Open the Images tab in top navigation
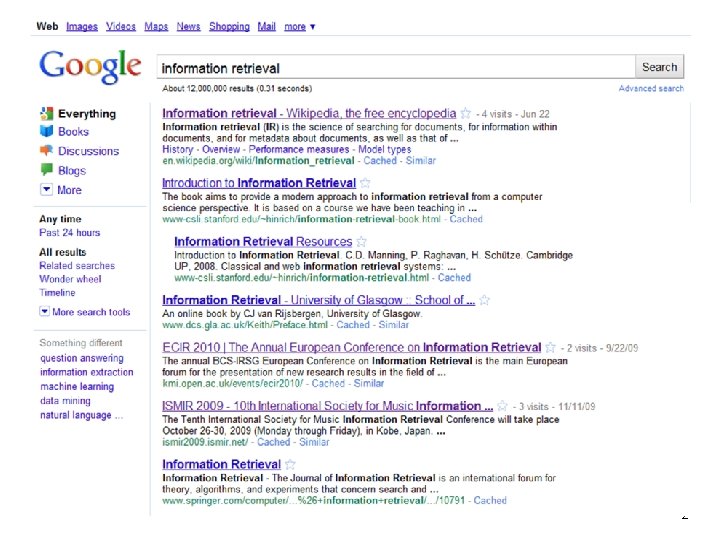The height and width of the screenshot is (540, 720). 82,27
